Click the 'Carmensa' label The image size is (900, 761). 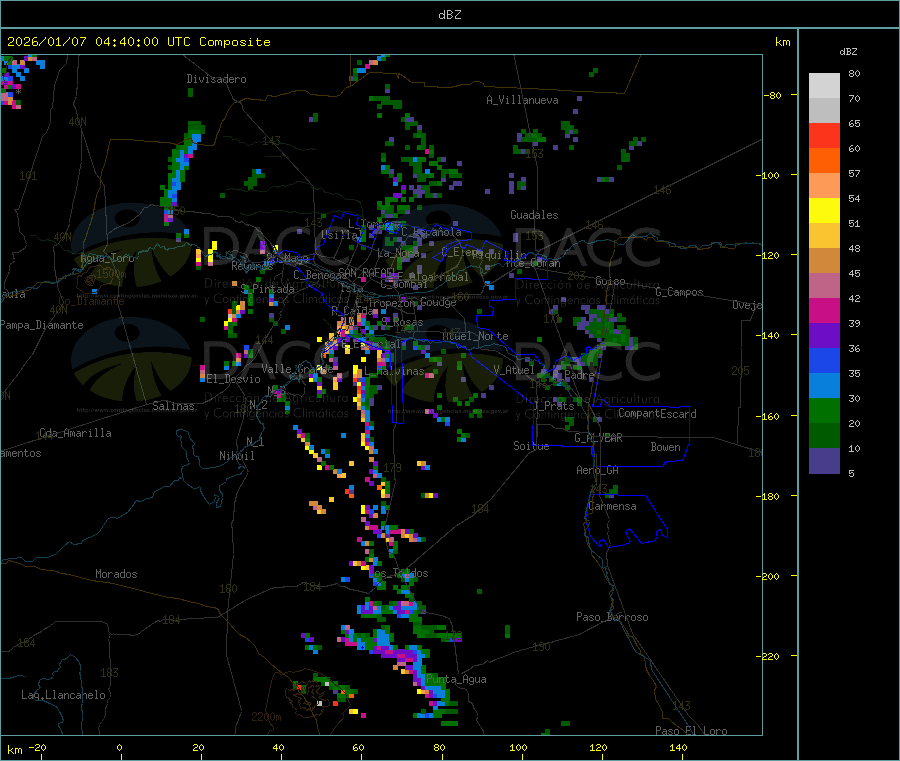[x=612, y=506]
